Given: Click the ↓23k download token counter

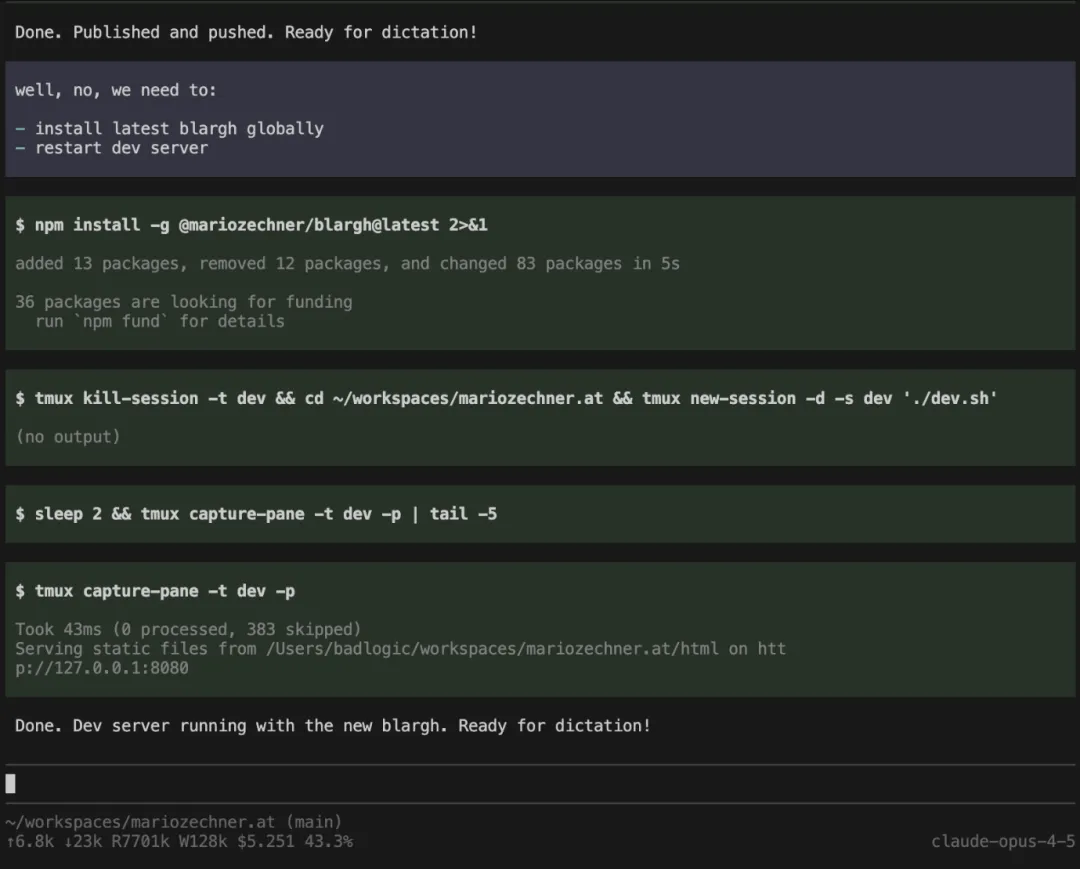Looking at the screenshot, I should [82, 841].
